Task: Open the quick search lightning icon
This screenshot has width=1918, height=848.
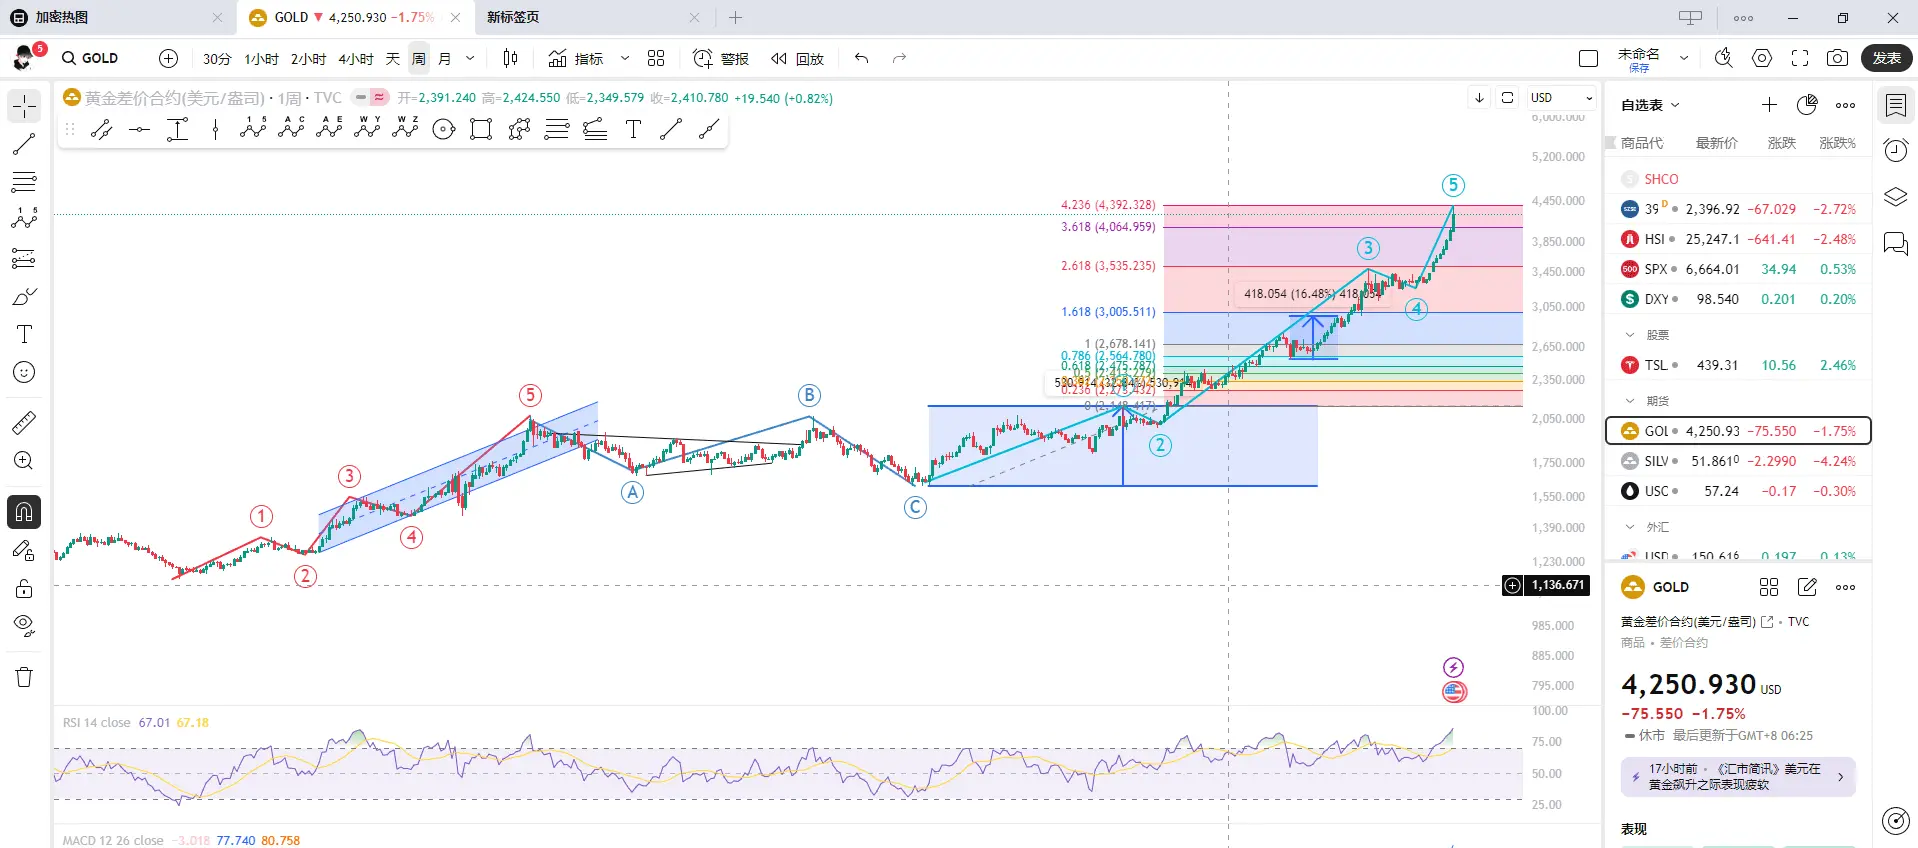Action: click(1723, 58)
